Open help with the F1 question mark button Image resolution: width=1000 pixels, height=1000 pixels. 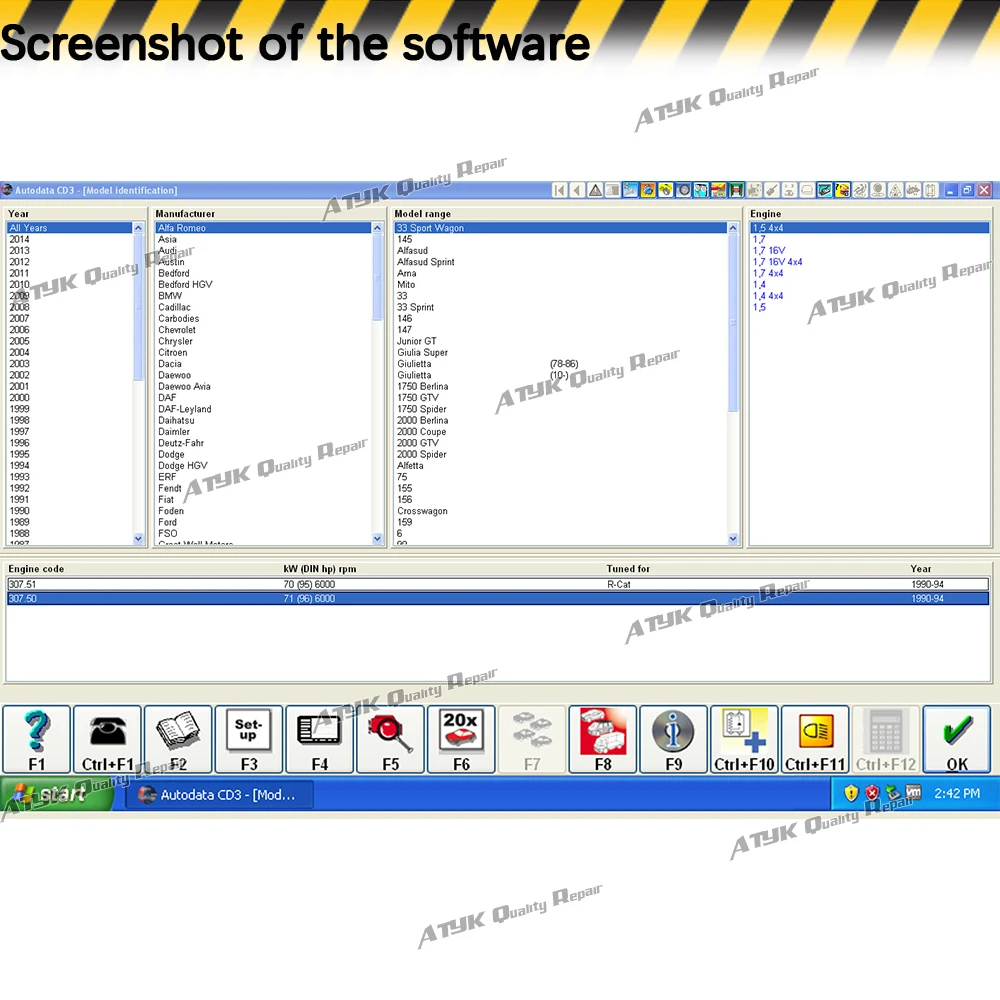(x=36, y=739)
